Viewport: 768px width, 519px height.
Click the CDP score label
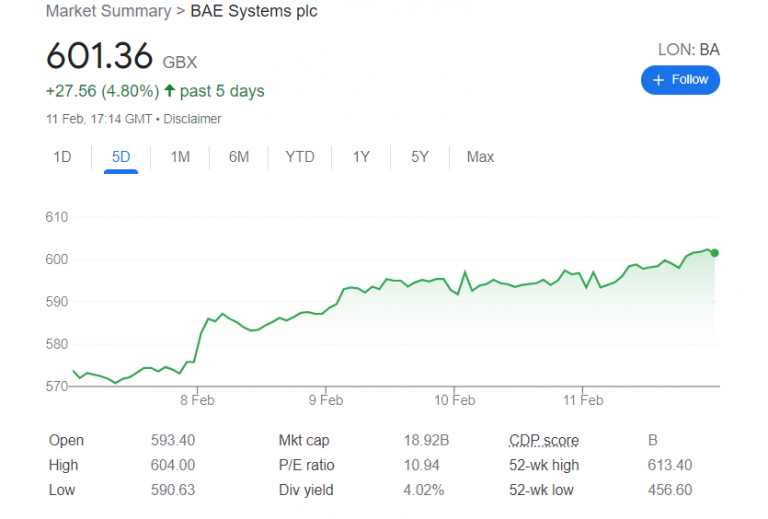point(543,441)
